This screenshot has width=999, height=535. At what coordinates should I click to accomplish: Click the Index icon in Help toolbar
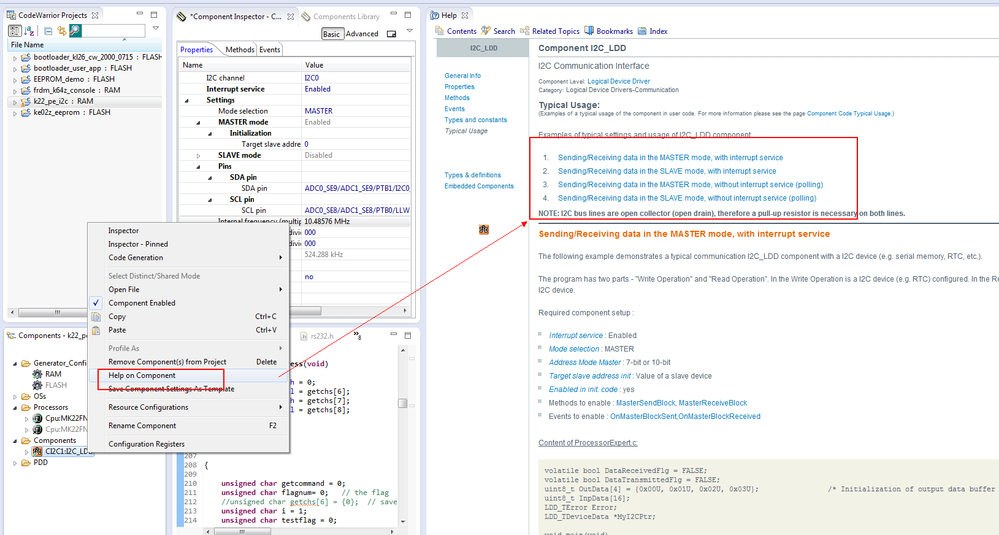click(642, 31)
